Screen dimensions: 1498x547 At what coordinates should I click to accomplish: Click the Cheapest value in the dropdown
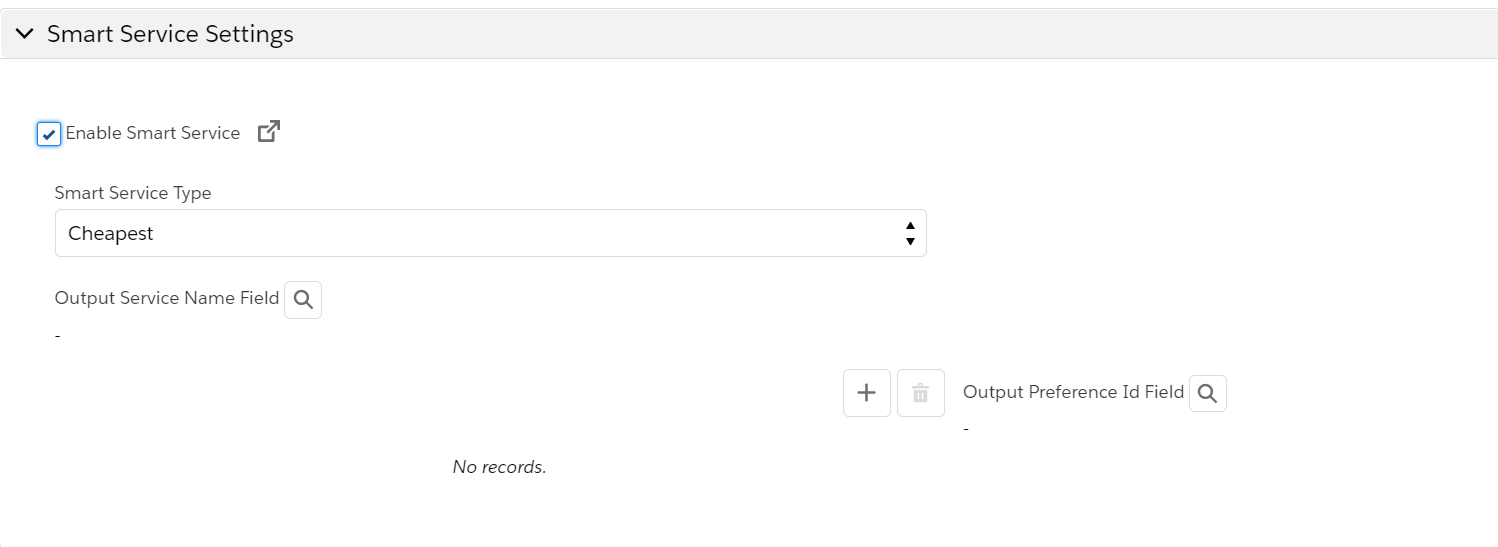coord(111,233)
